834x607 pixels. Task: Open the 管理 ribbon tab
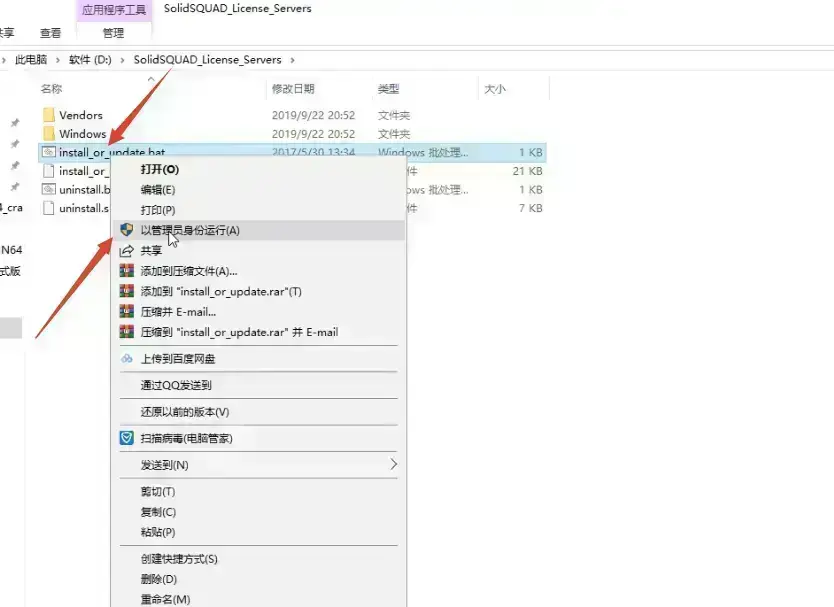[113, 33]
